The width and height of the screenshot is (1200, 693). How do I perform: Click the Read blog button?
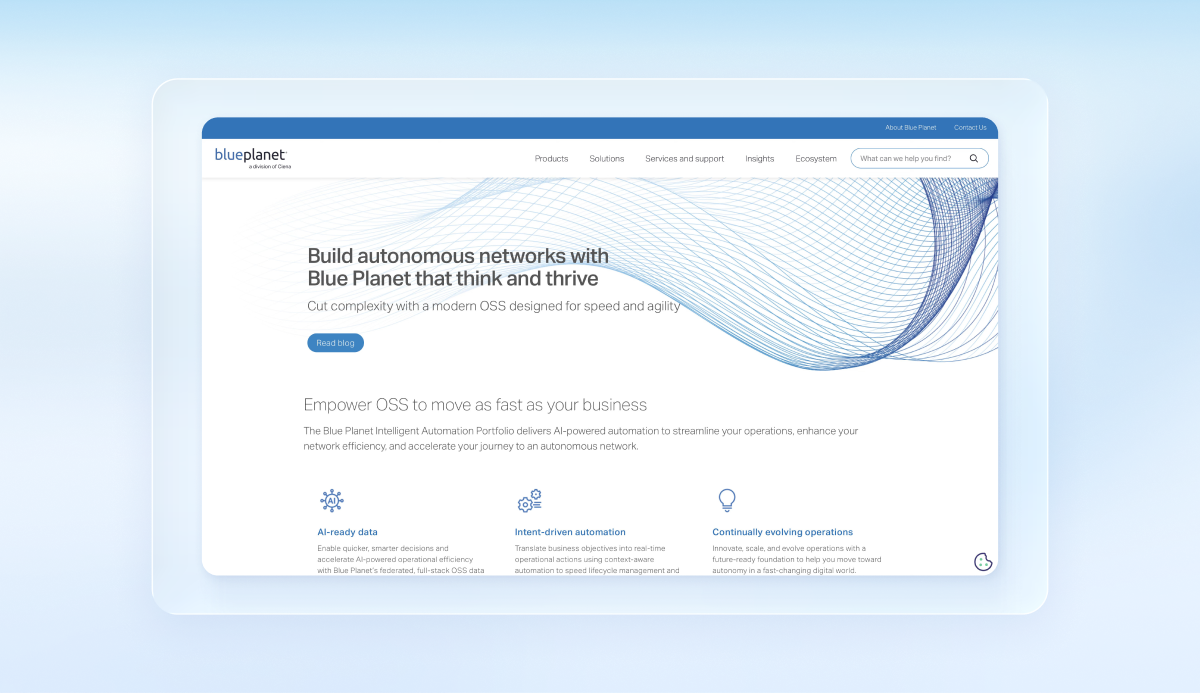335,343
